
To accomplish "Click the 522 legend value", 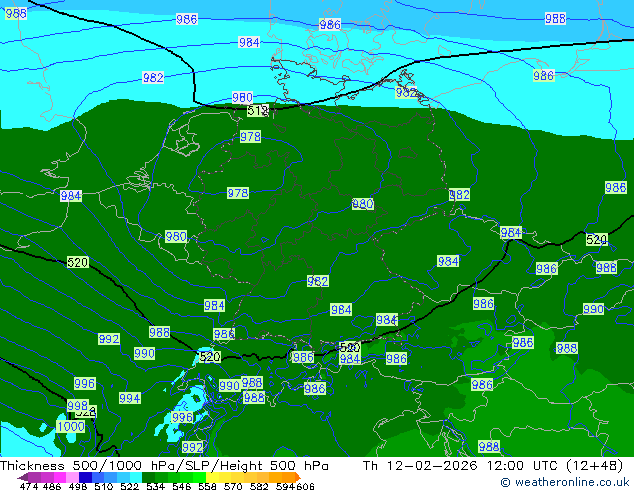I will (x=129, y=486).
